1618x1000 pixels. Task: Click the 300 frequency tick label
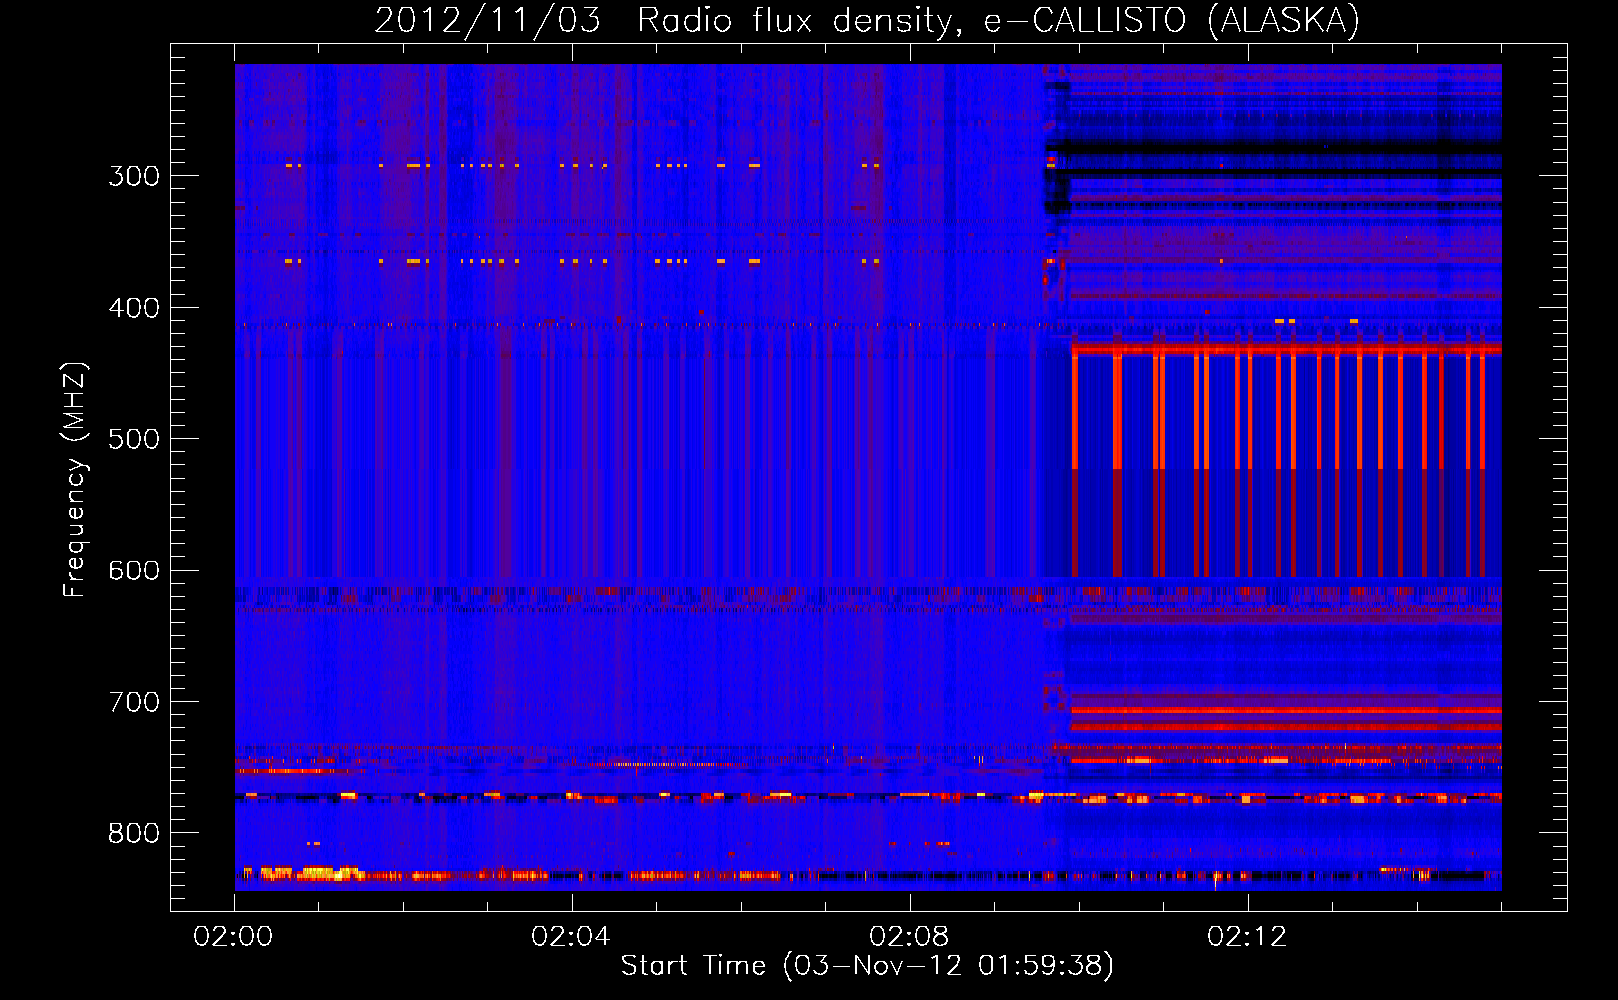tap(134, 176)
